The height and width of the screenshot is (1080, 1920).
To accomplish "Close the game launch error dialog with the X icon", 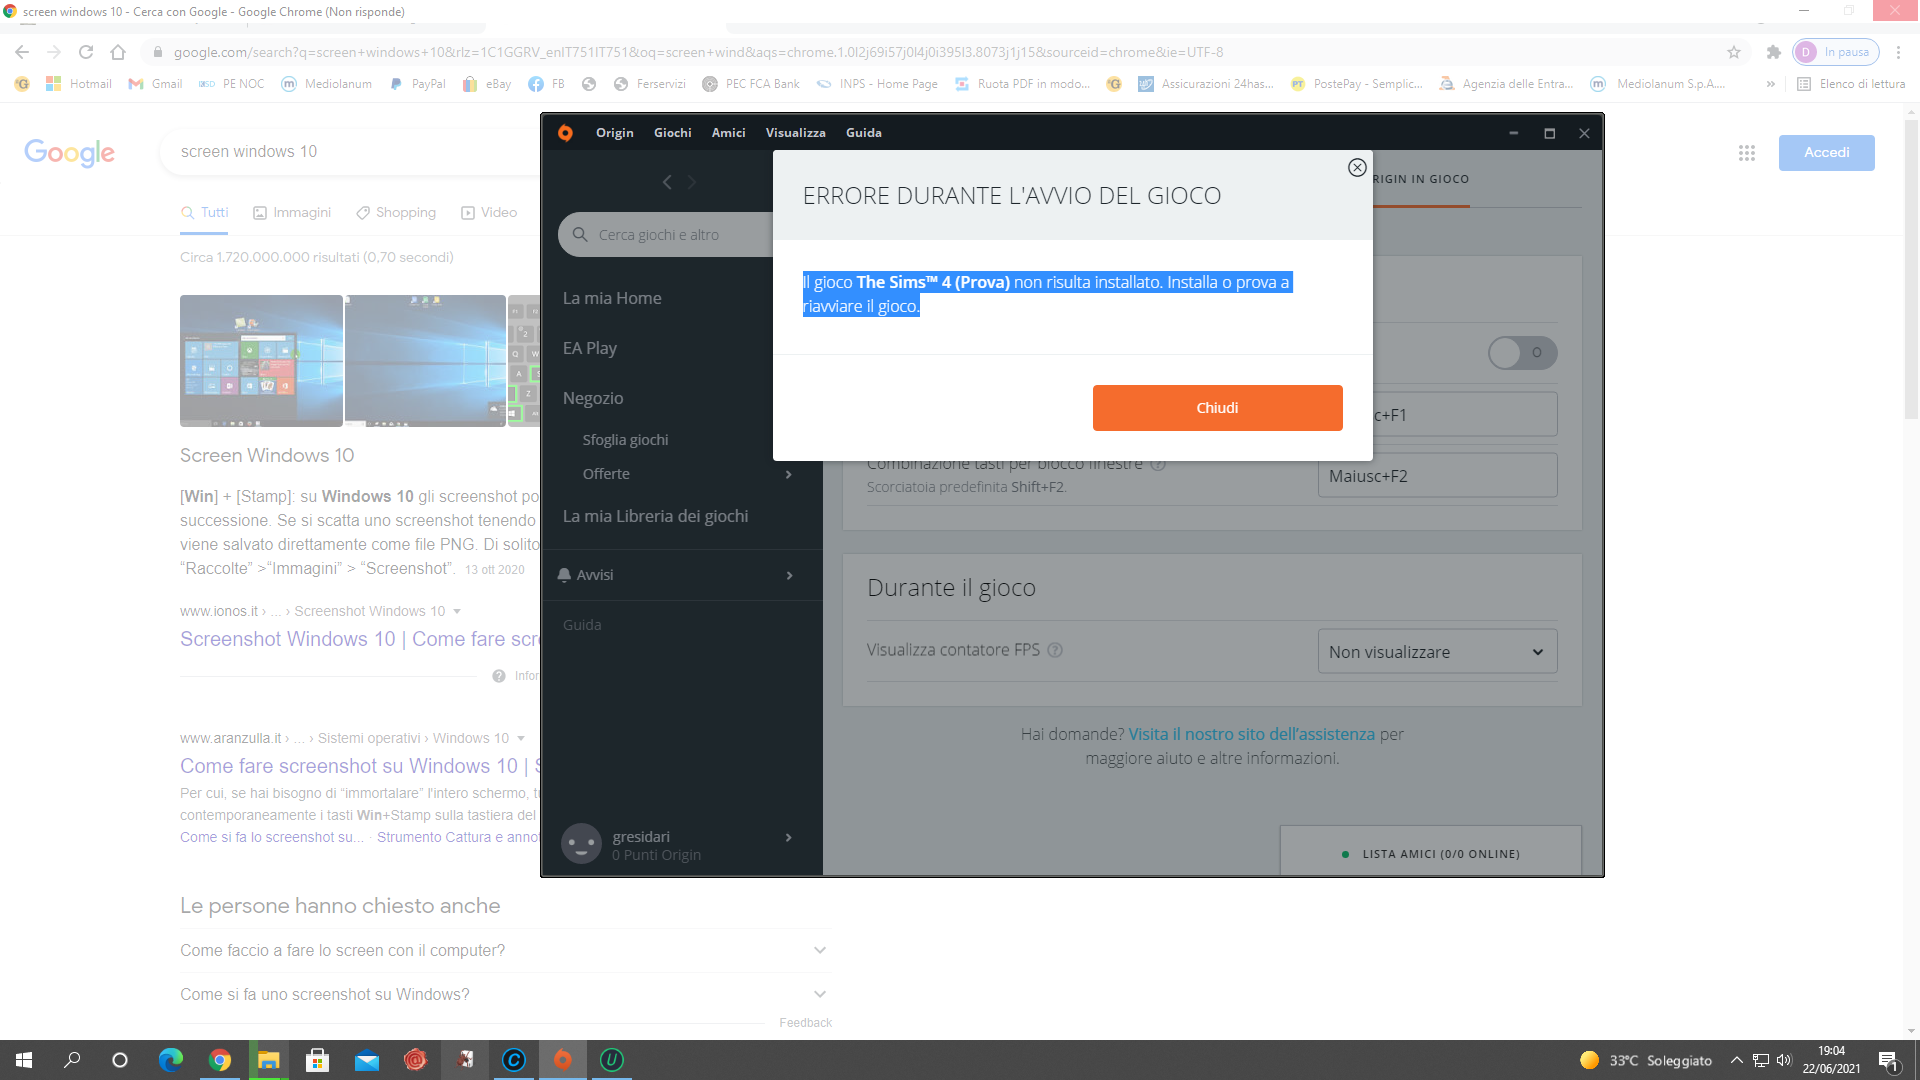I will click(x=1357, y=168).
